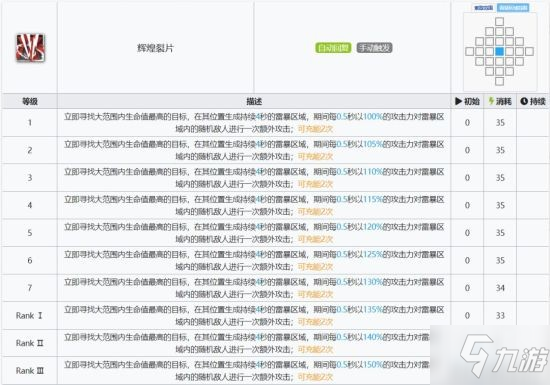Click the 初始 value 0 in the level 1 row

(467, 123)
